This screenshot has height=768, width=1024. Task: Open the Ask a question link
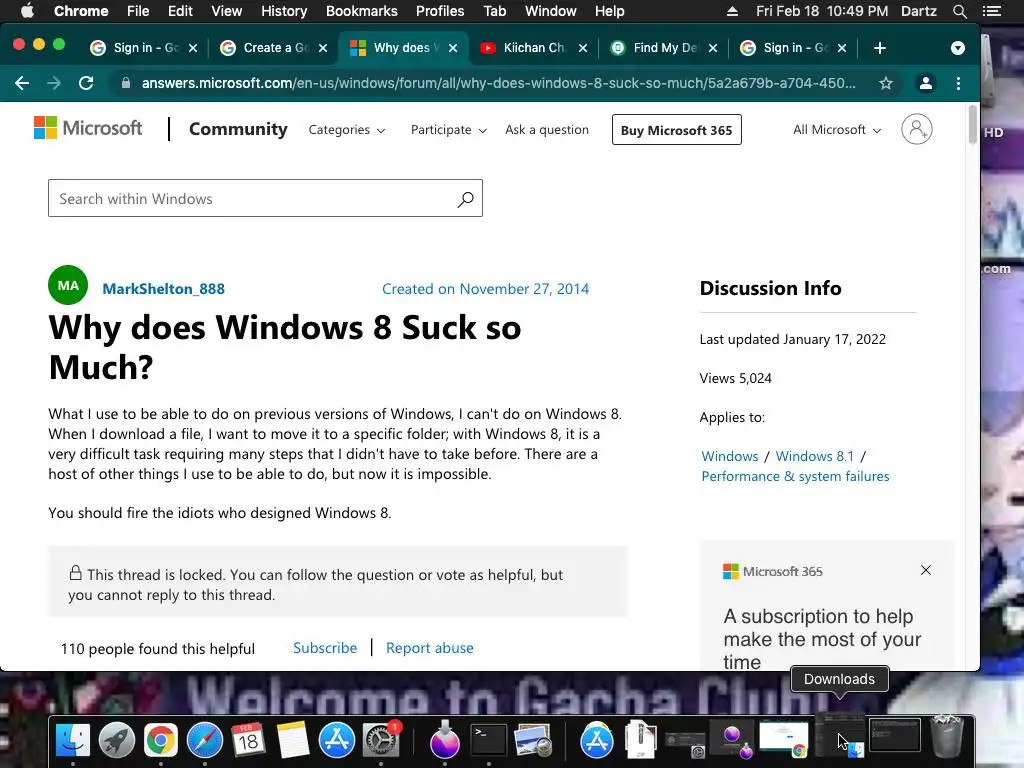(547, 129)
